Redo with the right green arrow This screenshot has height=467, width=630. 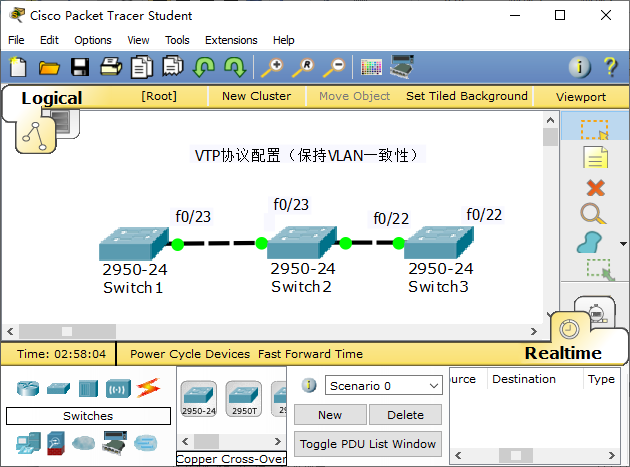click(235, 67)
